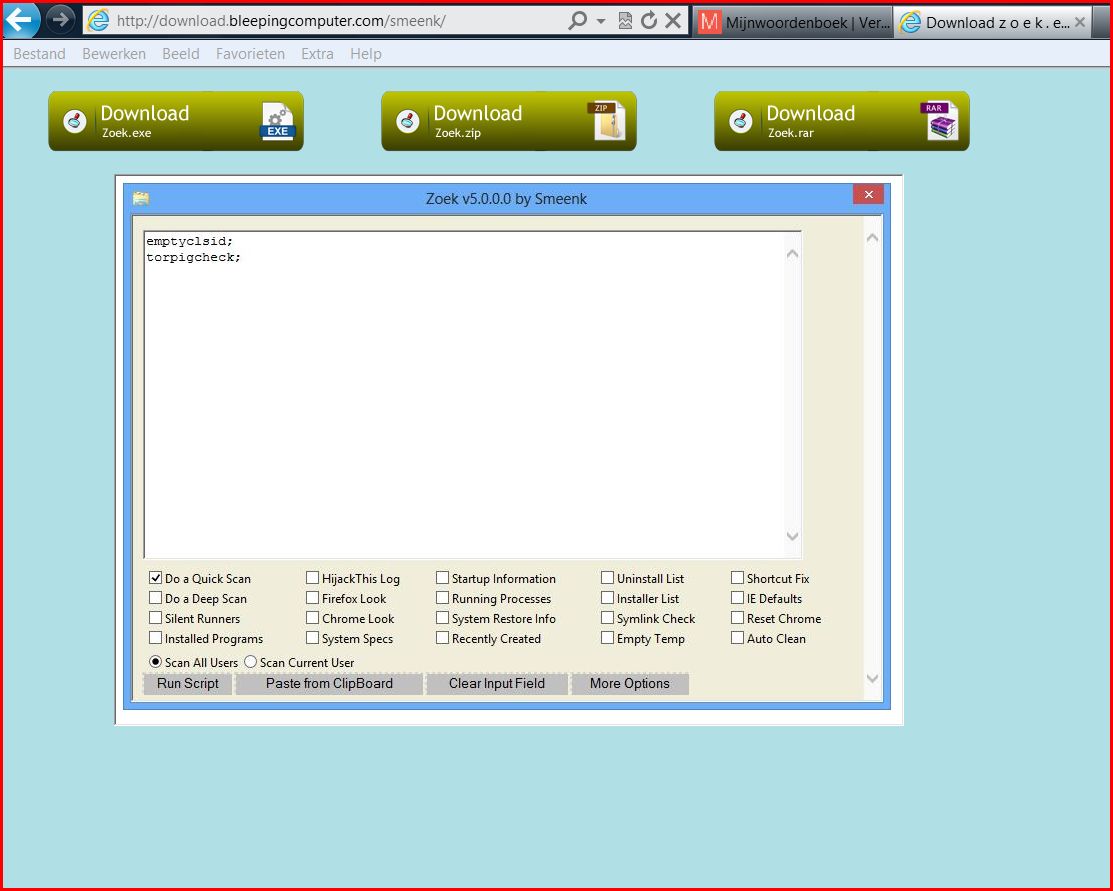This screenshot has height=891, width=1113.
Task: Click the Run Script button
Action: pos(187,684)
